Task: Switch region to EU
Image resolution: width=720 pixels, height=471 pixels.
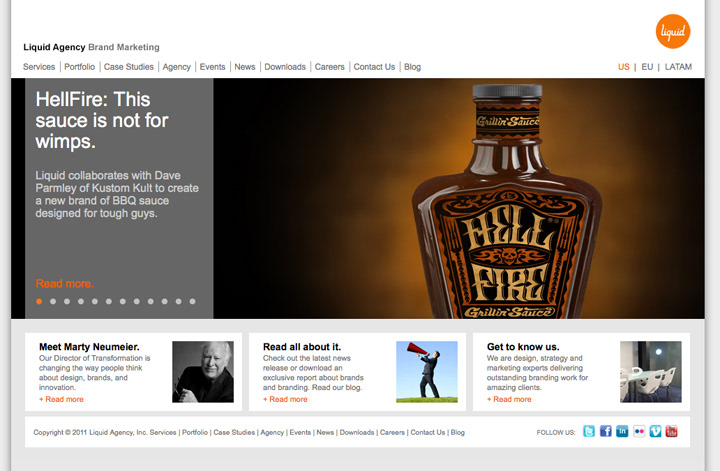Action: (647, 67)
